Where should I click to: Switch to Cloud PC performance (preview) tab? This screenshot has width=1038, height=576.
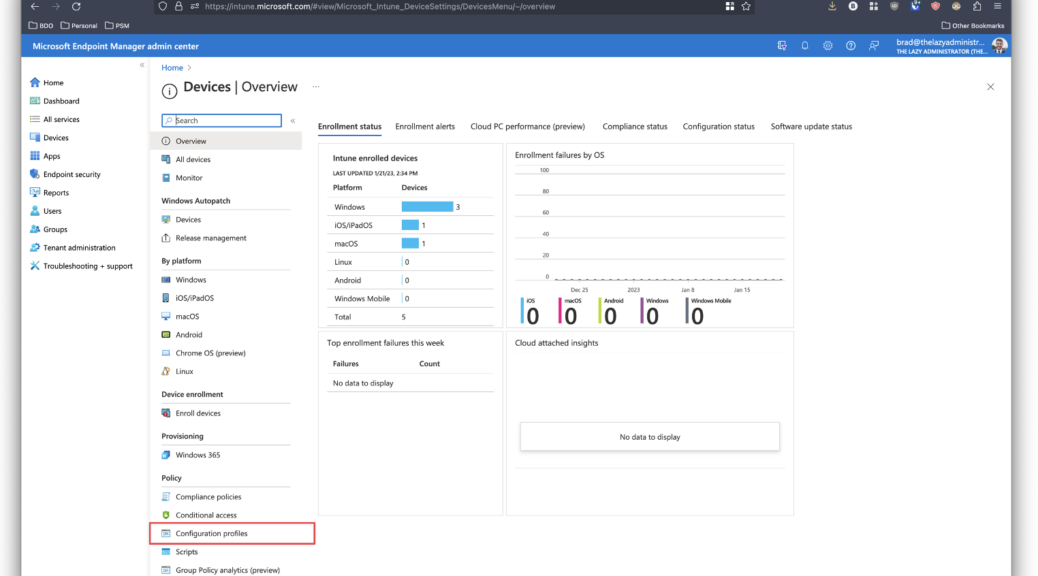528,126
